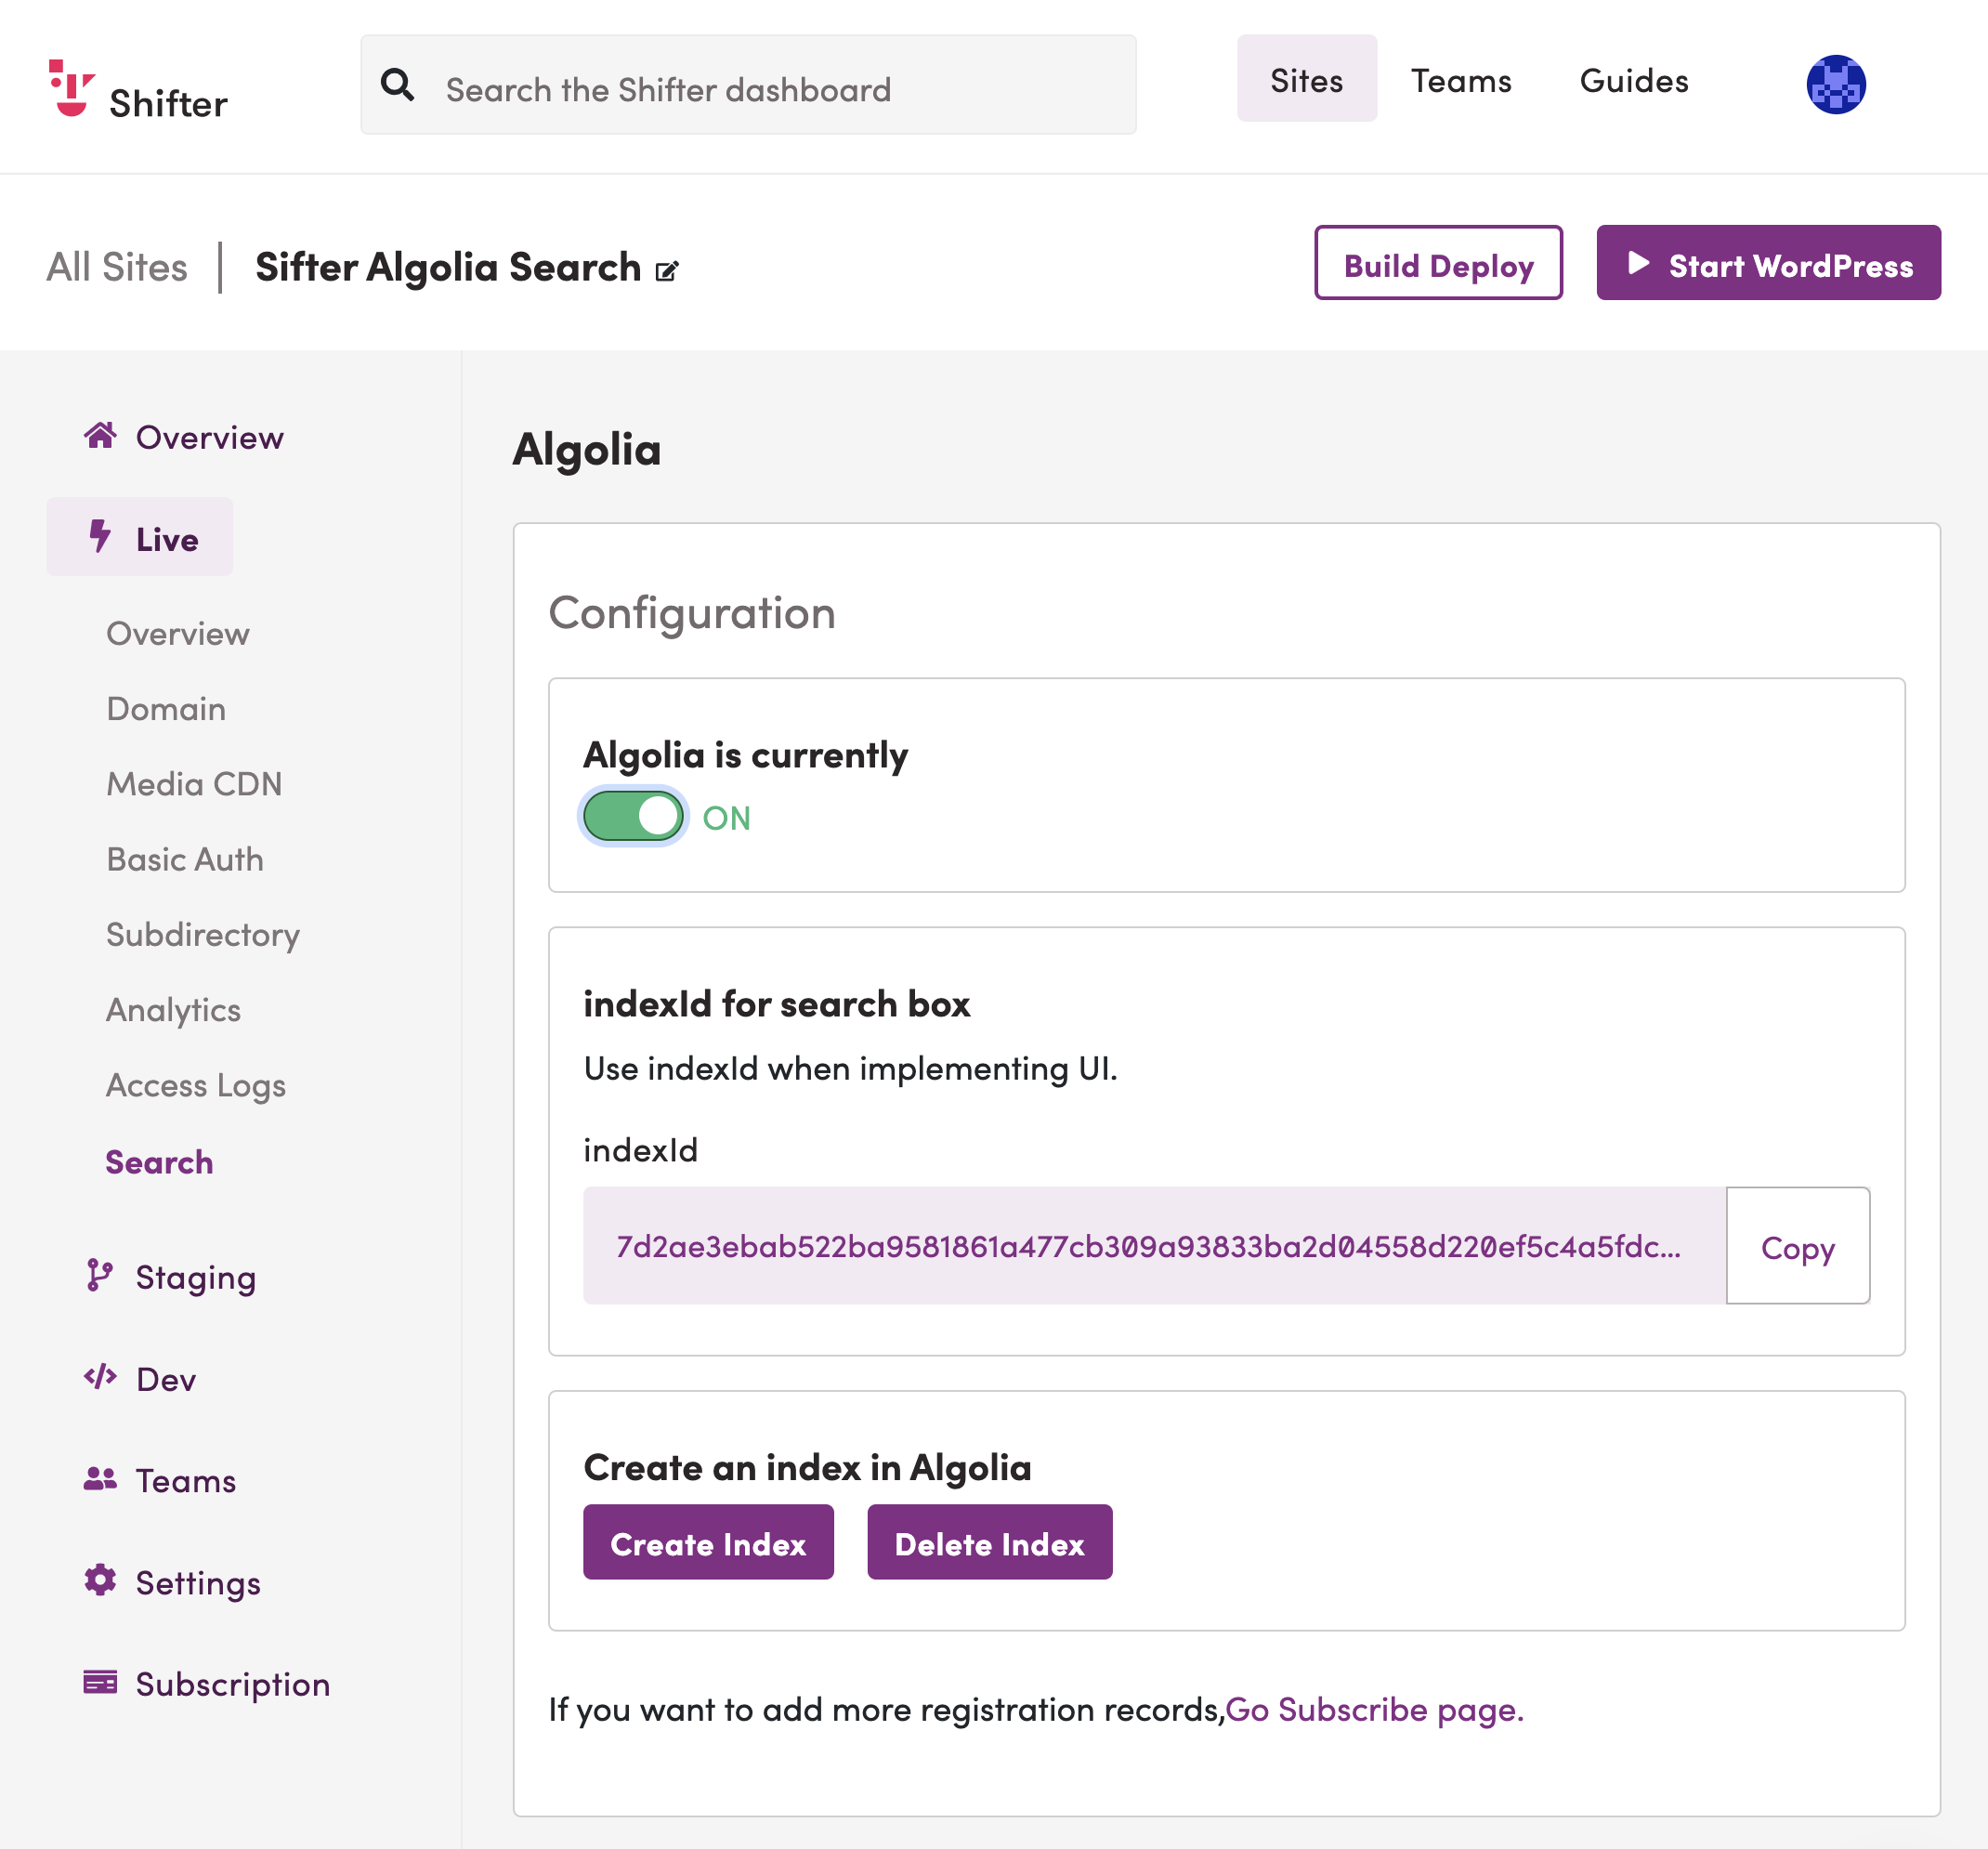Click the gear icon for Settings

tap(100, 1581)
